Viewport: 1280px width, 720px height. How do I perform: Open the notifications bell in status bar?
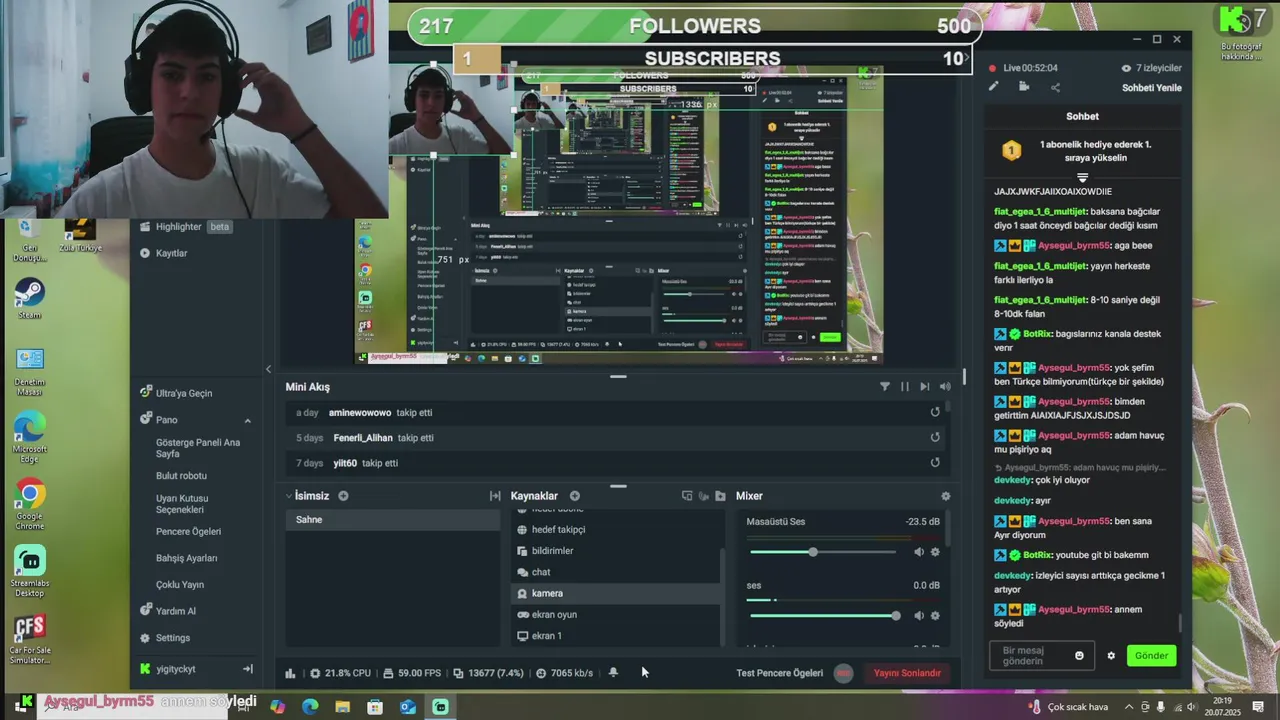[613, 673]
